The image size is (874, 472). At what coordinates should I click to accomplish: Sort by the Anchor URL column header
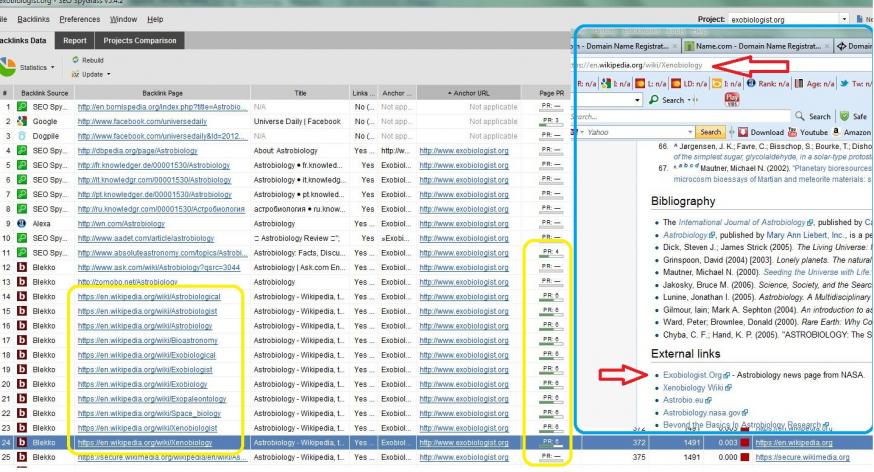[468, 93]
